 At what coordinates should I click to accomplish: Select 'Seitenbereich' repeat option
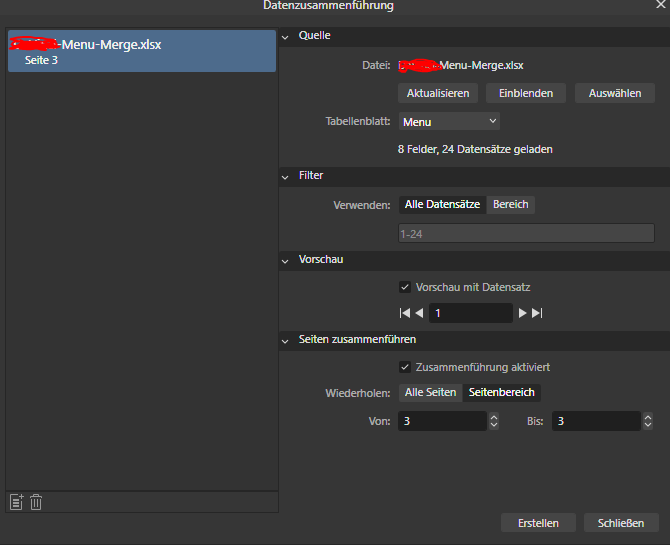[501, 392]
